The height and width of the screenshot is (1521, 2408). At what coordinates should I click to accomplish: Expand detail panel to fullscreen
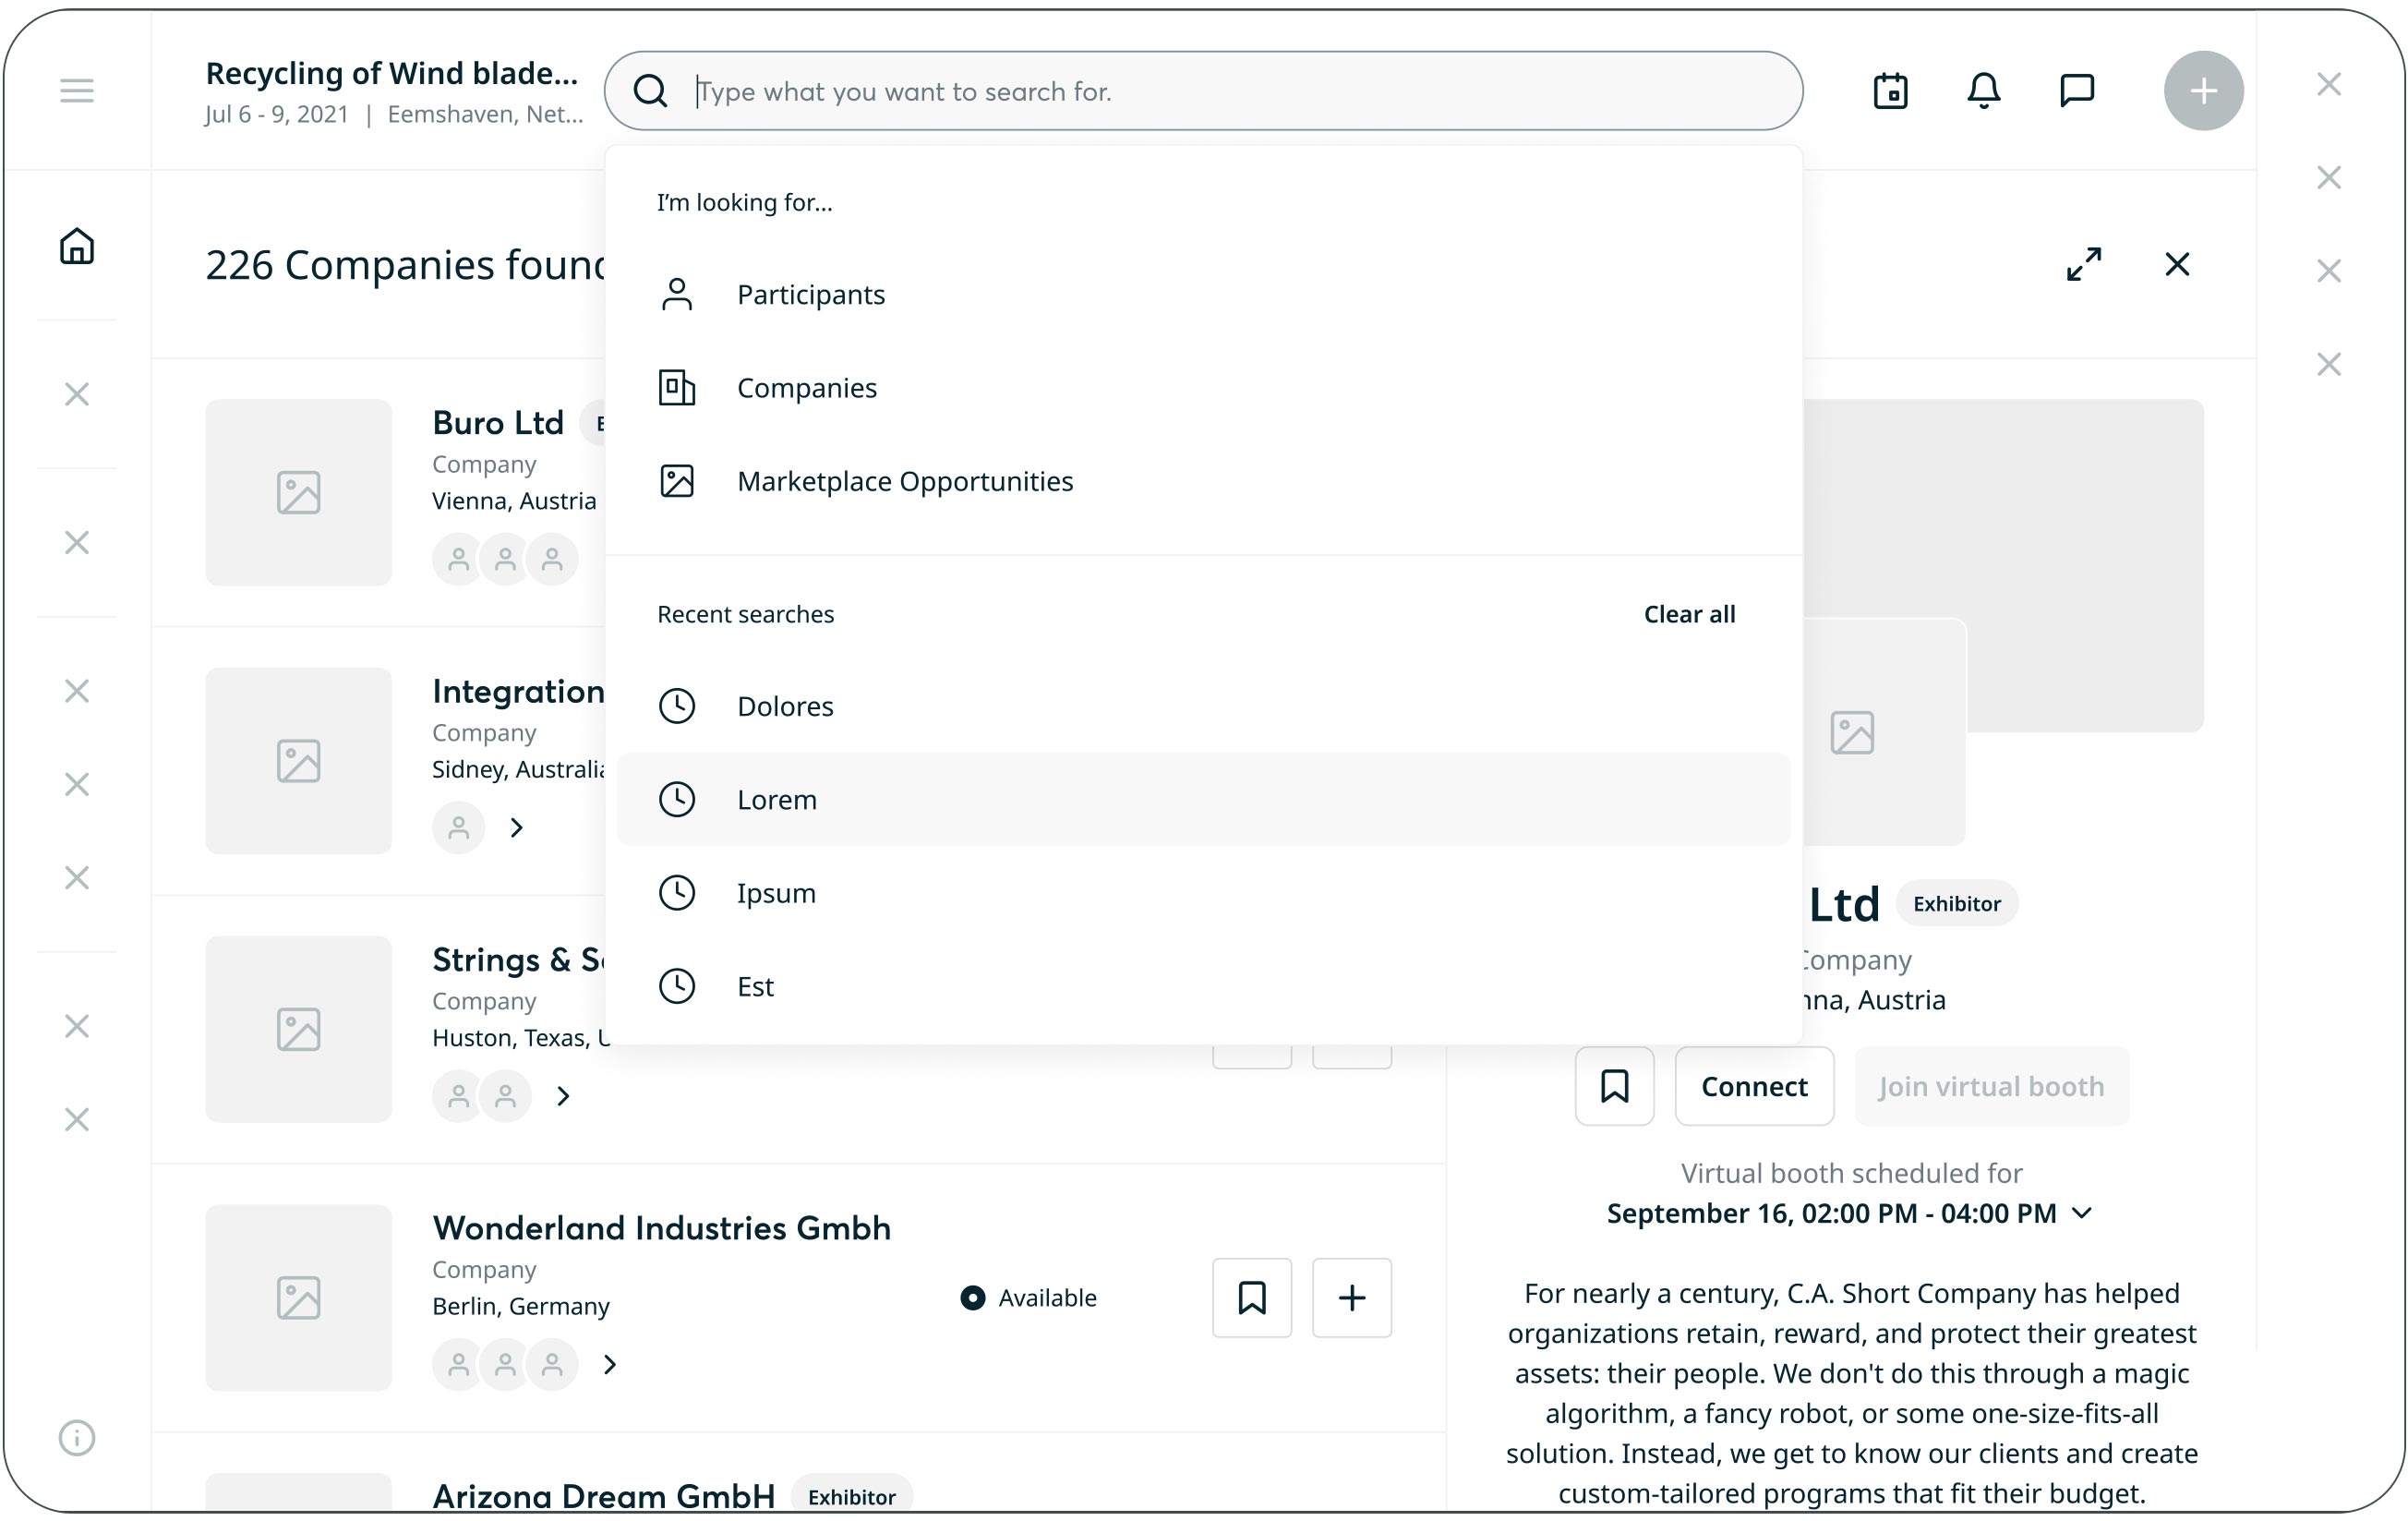(x=2084, y=264)
